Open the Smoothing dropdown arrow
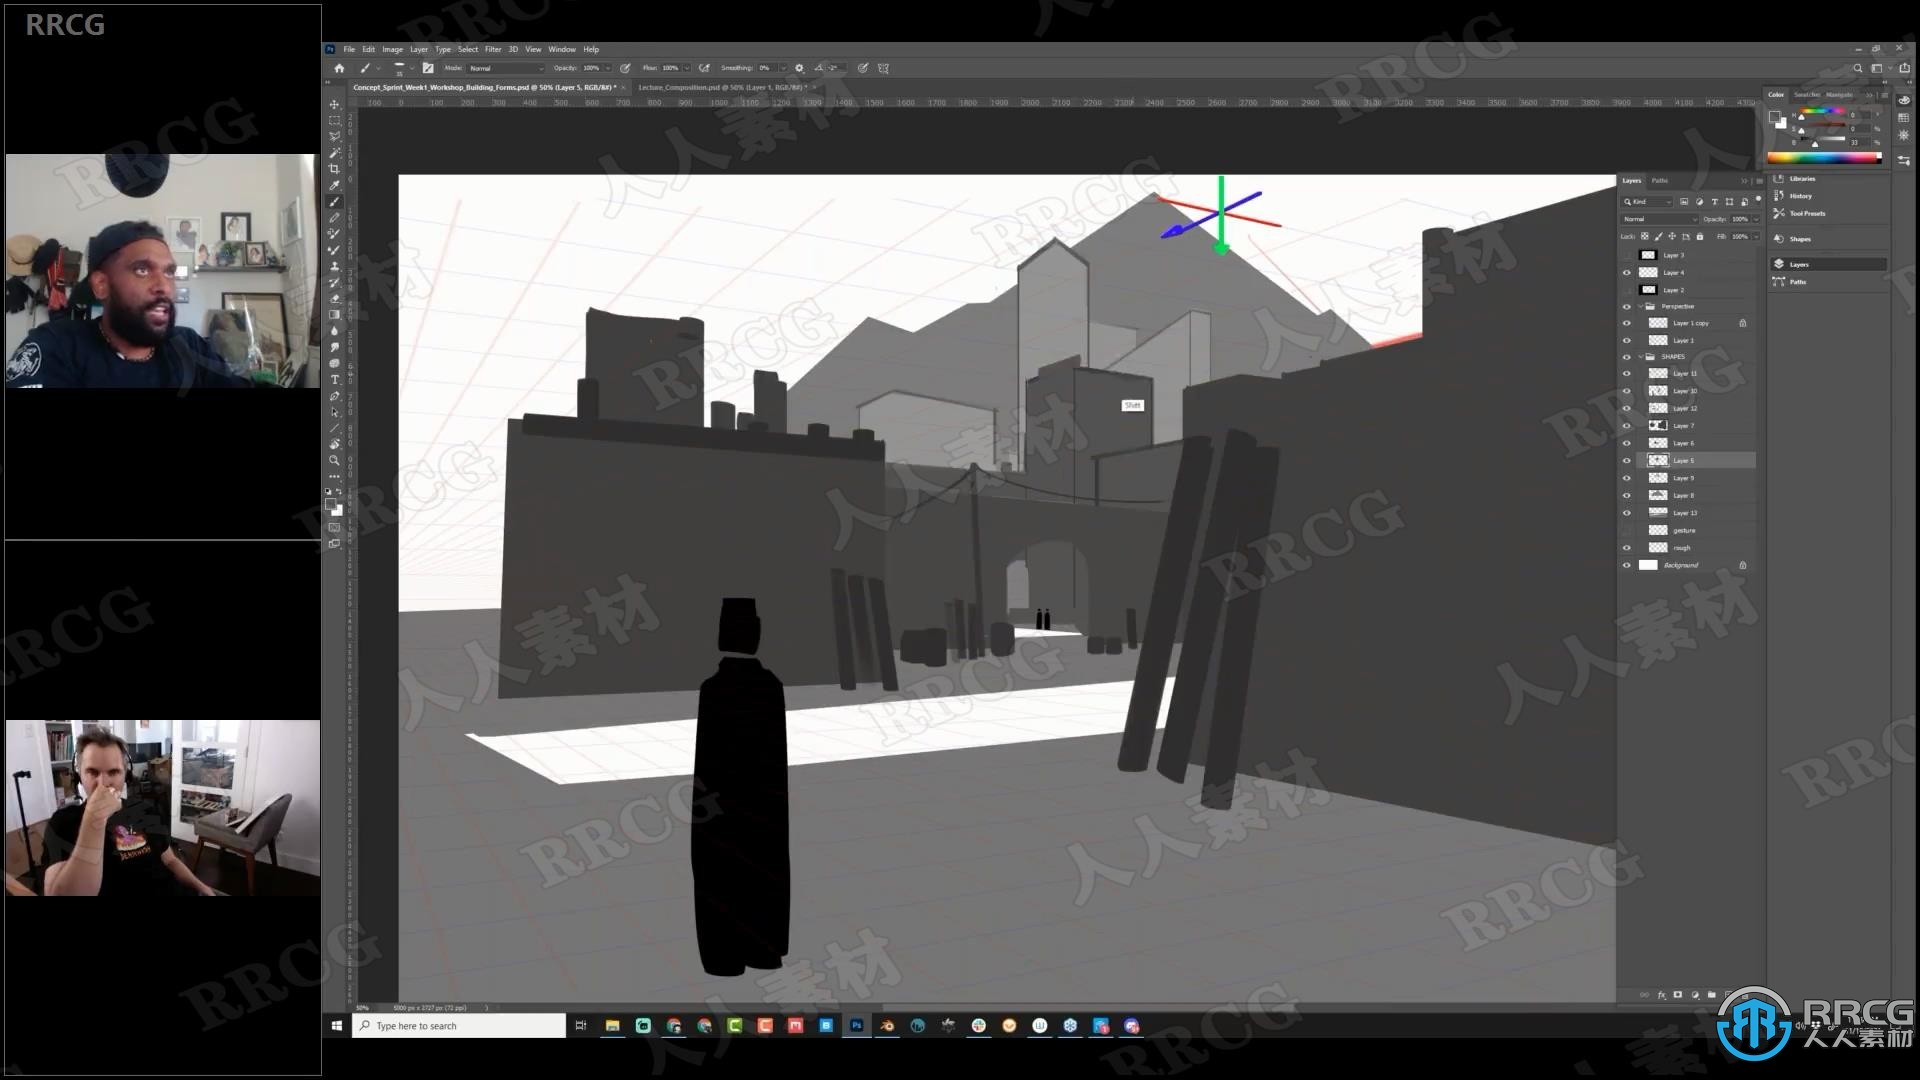1920x1080 pixels. point(782,68)
